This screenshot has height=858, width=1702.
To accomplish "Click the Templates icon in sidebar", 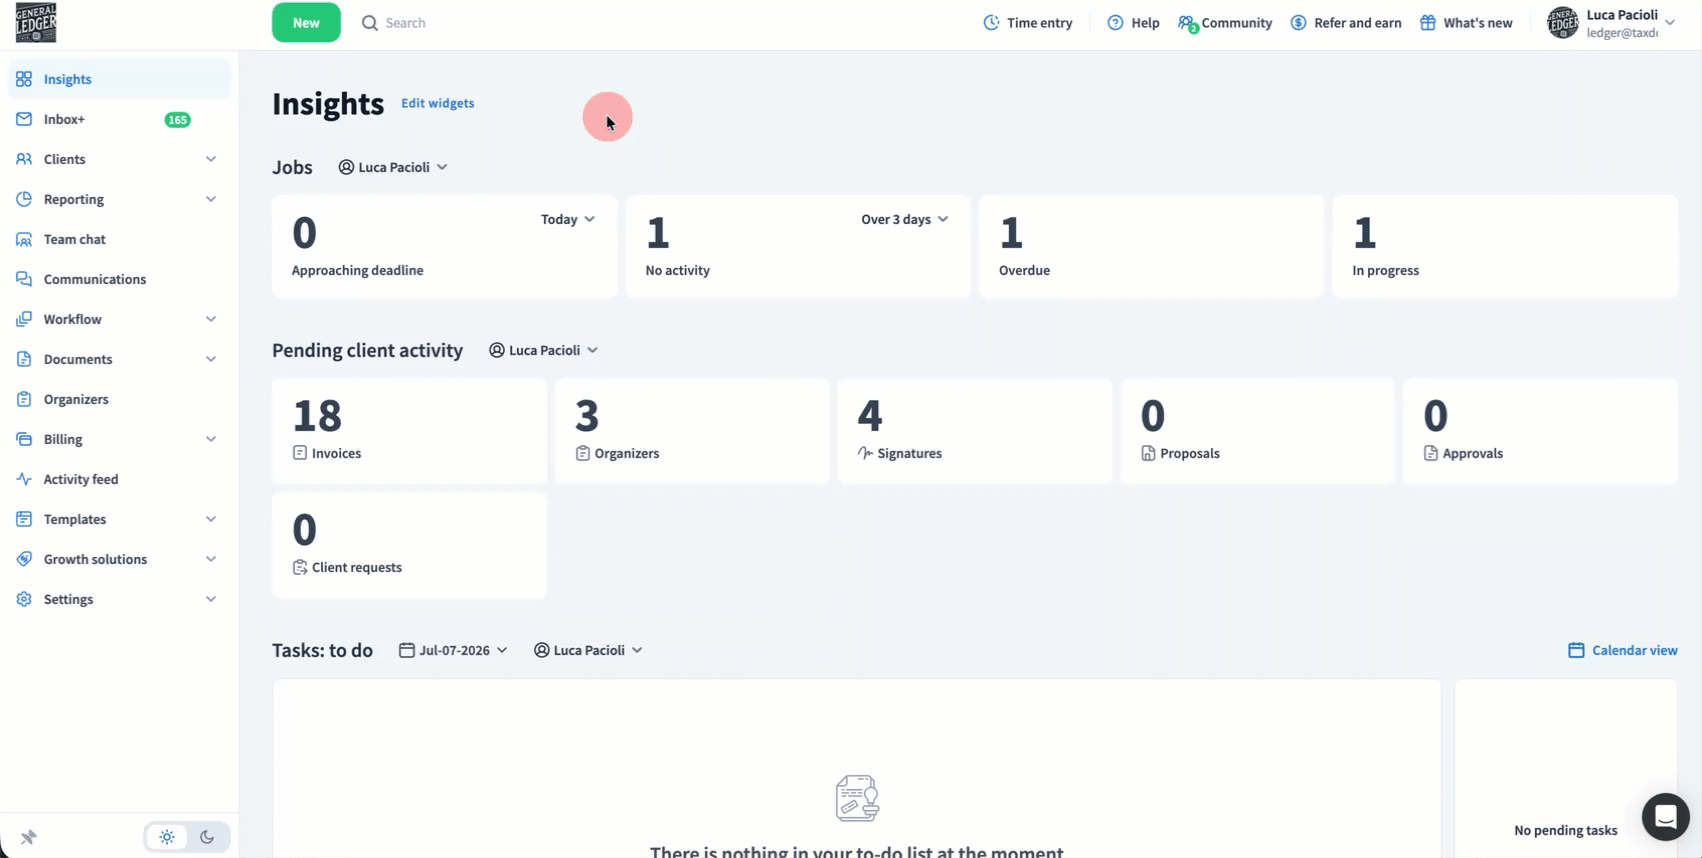I will [x=24, y=519].
